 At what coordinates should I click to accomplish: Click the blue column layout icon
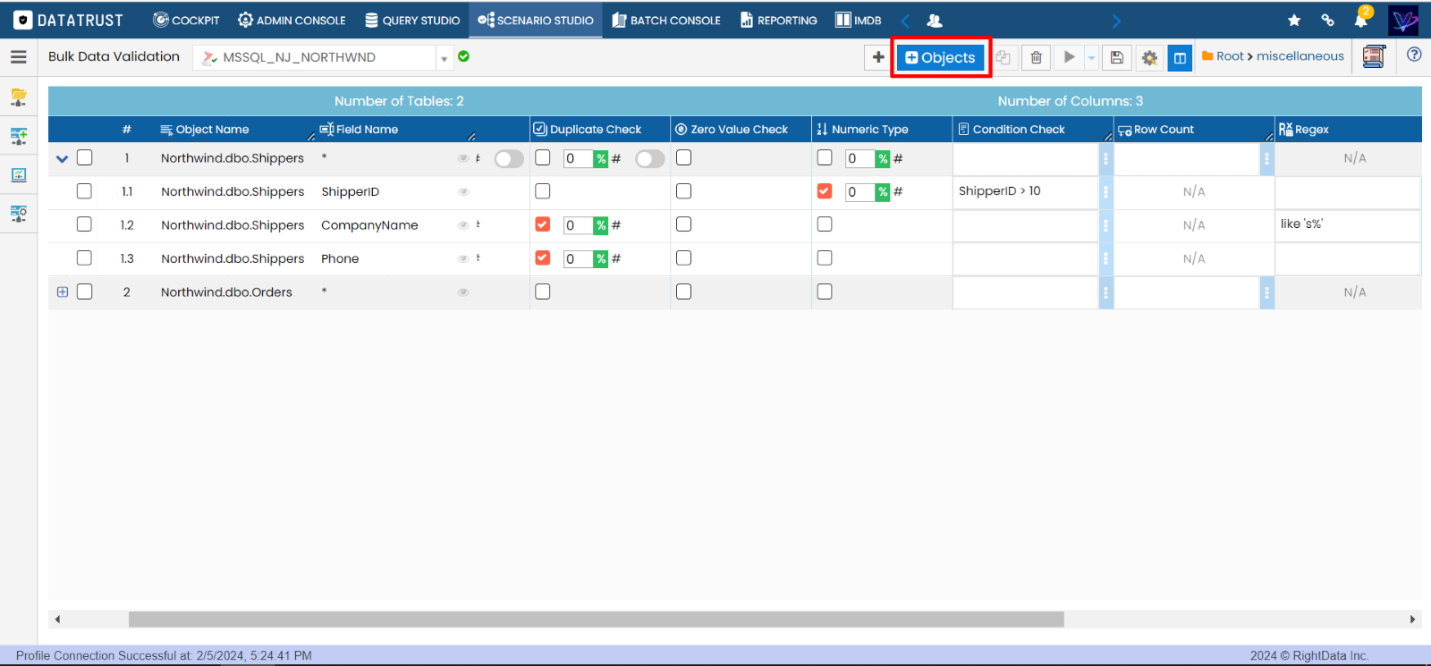point(1180,58)
